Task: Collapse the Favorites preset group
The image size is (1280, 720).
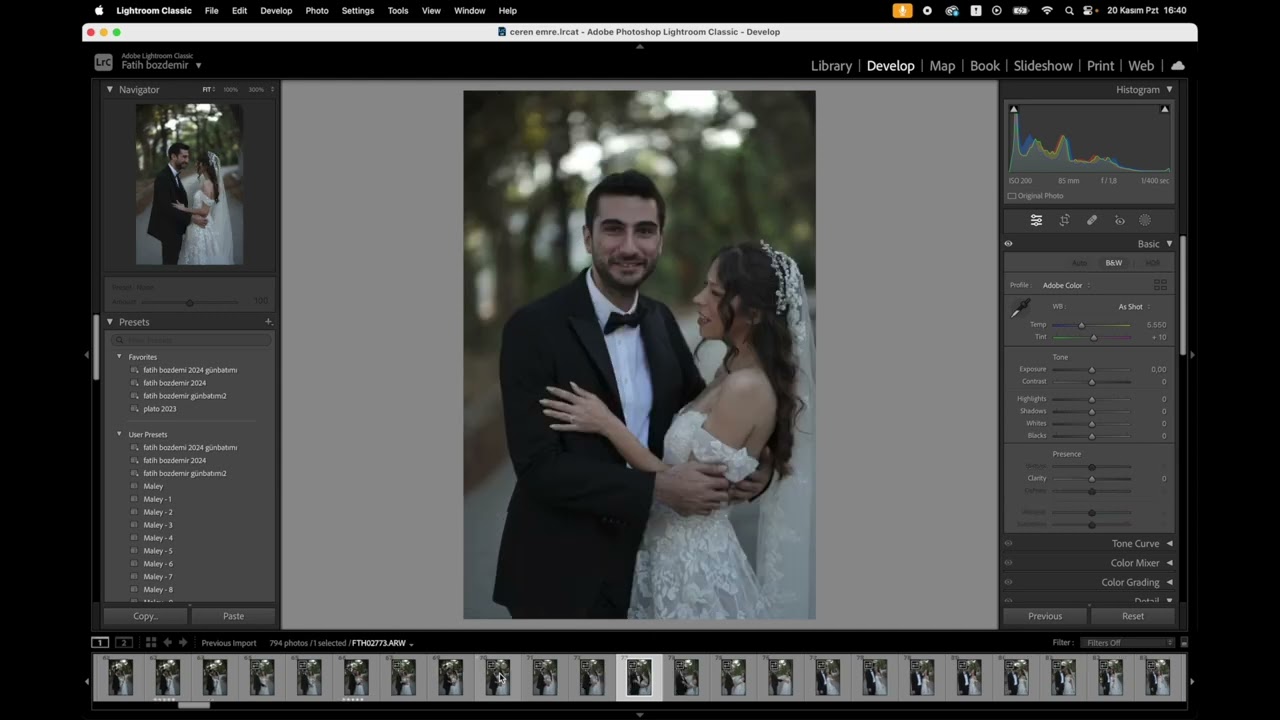Action: [x=119, y=357]
